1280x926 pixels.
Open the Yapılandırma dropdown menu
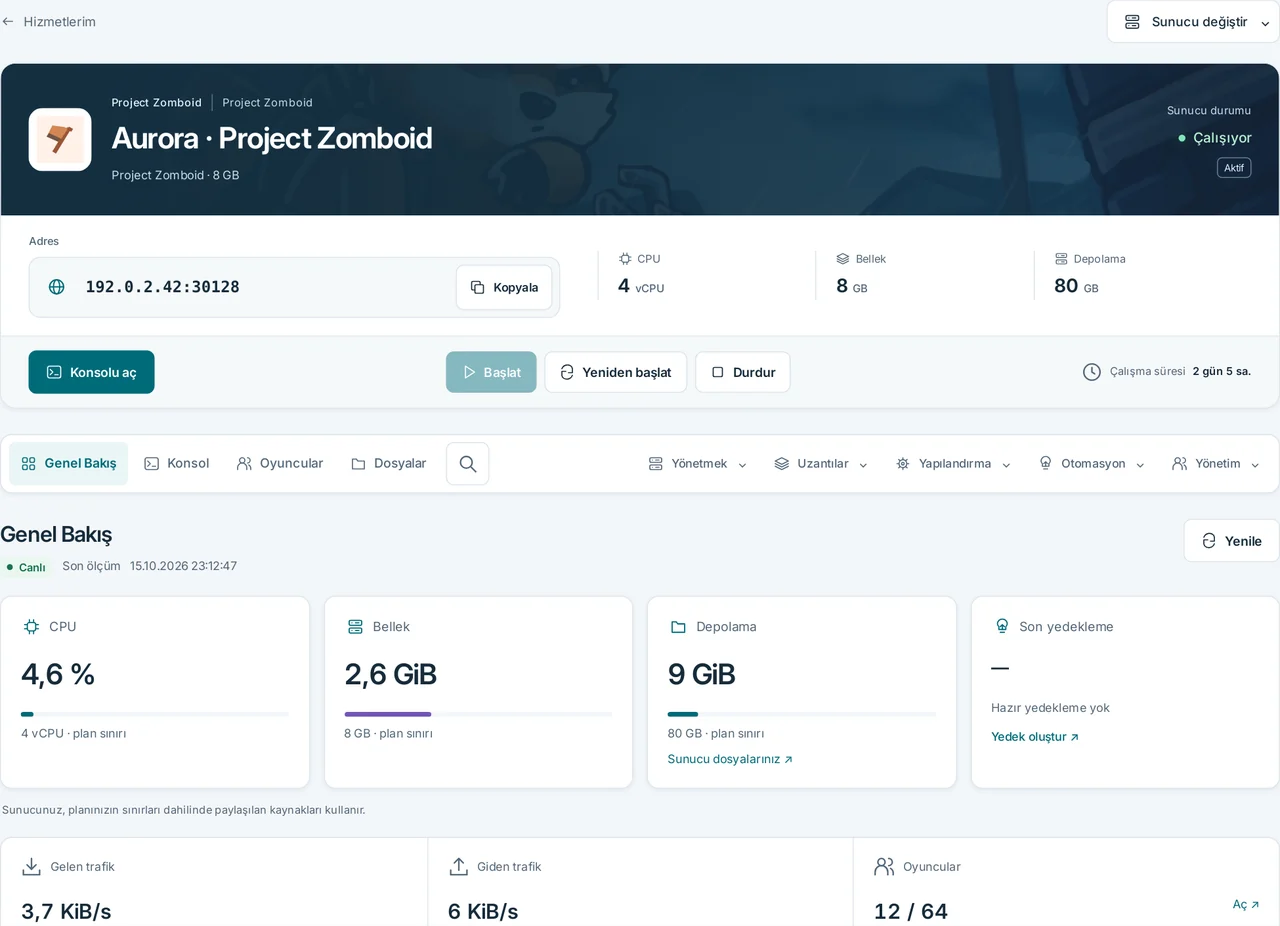pyautogui.click(x=954, y=464)
